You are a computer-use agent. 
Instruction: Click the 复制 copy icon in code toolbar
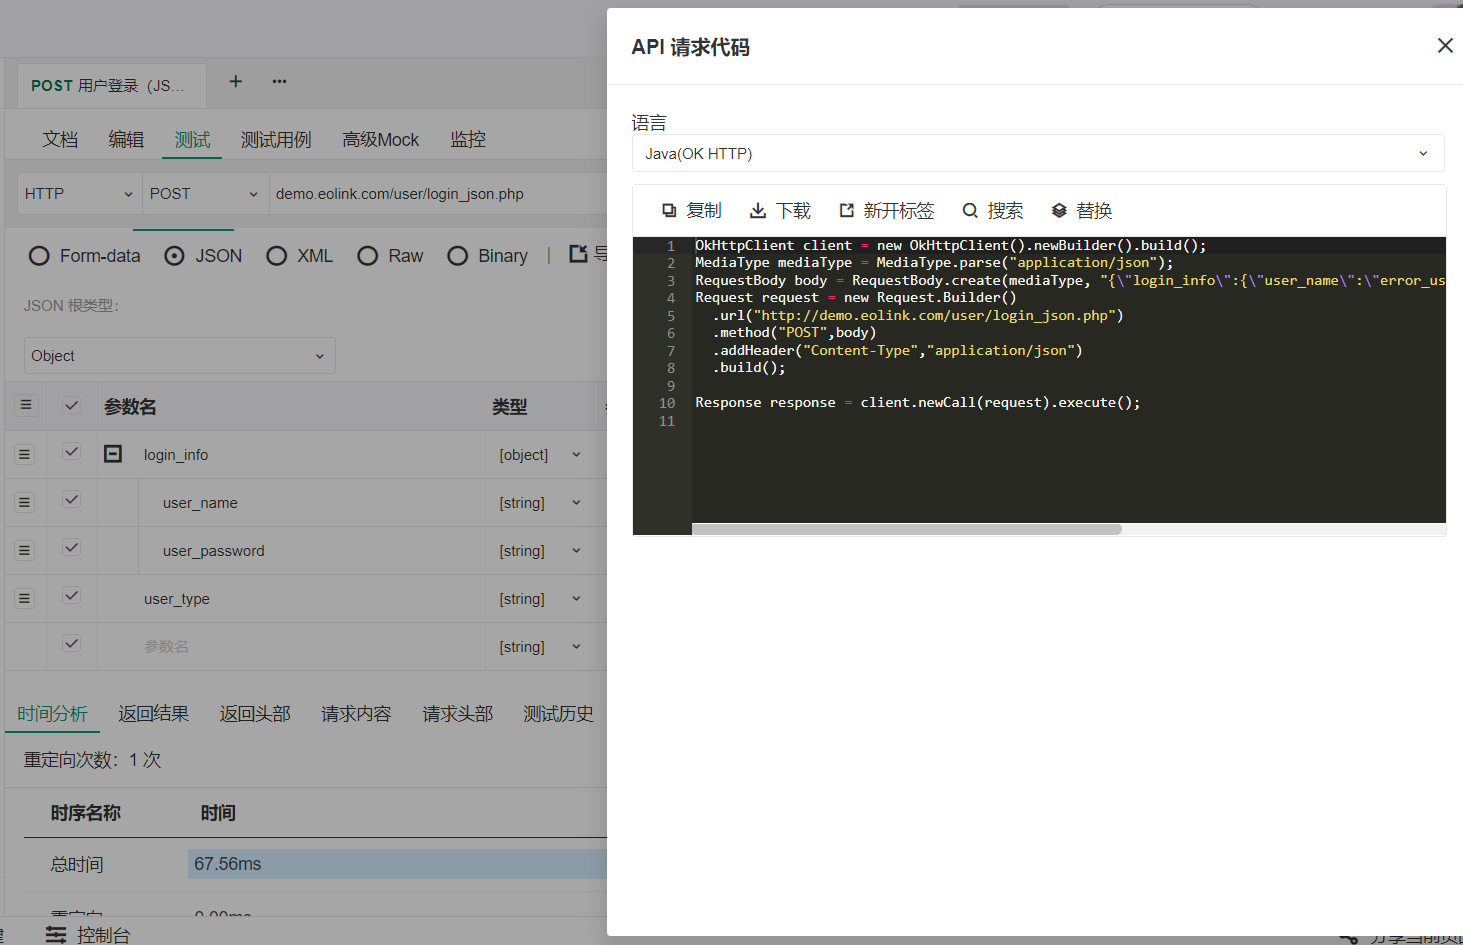pos(669,211)
